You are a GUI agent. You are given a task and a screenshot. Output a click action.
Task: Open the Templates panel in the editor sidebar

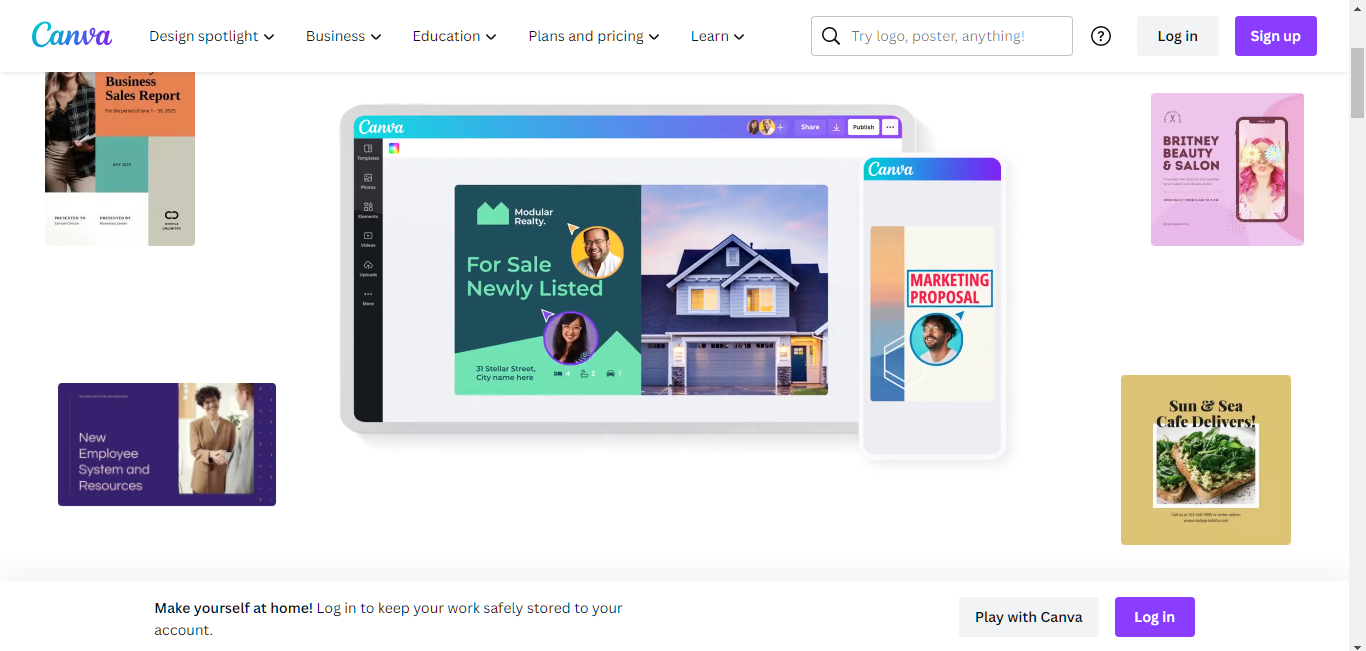pyautogui.click(x=368, y=153)
